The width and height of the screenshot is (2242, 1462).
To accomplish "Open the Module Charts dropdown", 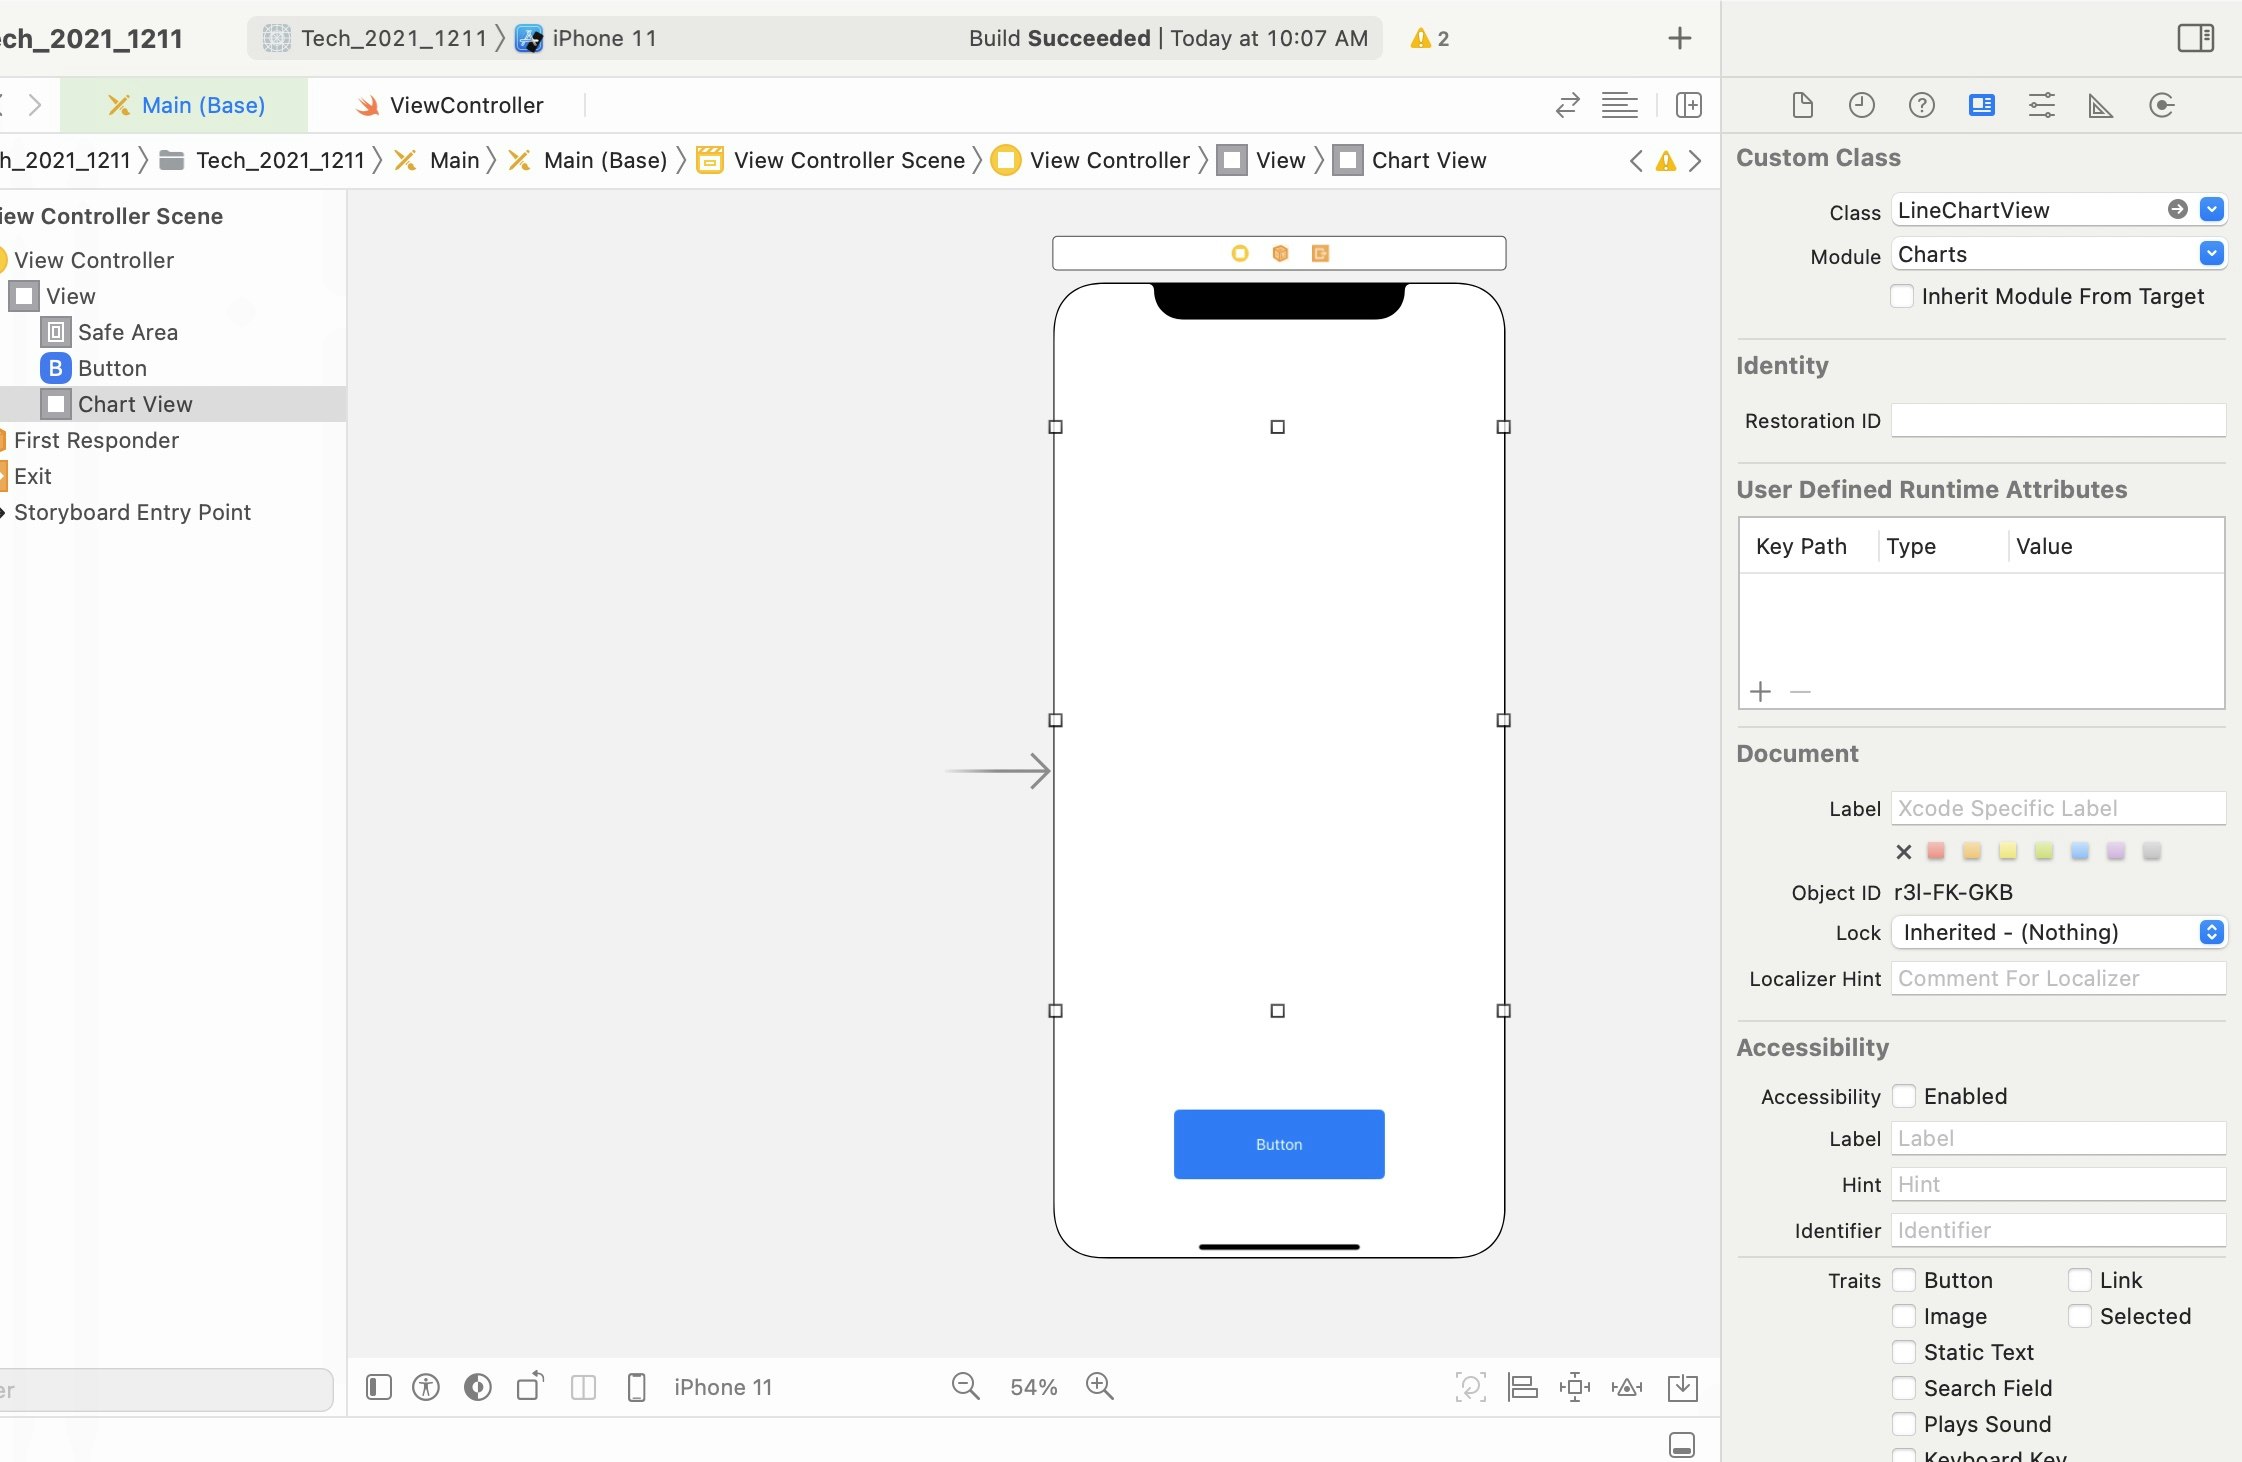I will click(2211, 254).
